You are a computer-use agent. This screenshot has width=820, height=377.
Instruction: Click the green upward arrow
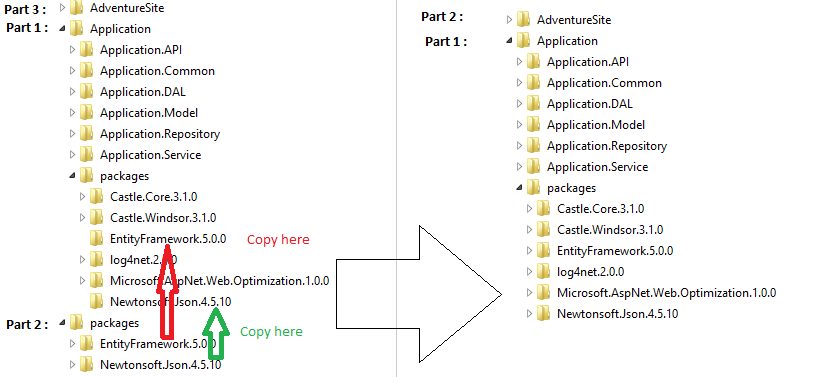[x=216, y=333]
